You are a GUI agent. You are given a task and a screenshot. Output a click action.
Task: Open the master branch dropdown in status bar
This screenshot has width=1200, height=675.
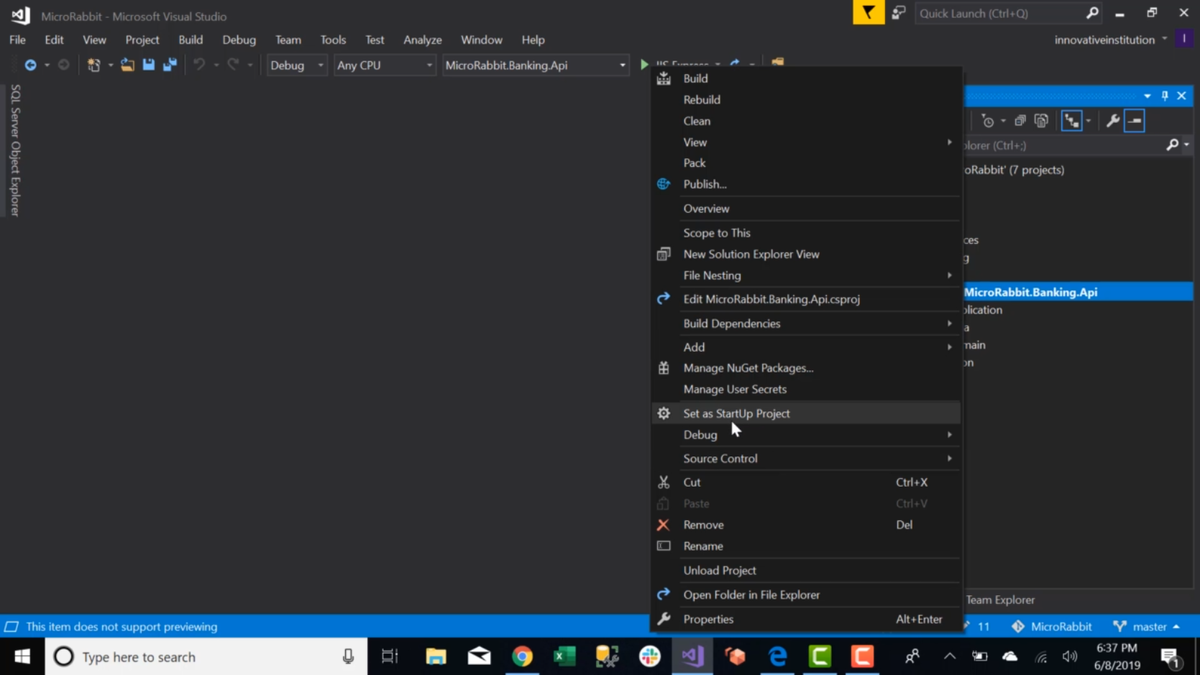[1147, 626]
